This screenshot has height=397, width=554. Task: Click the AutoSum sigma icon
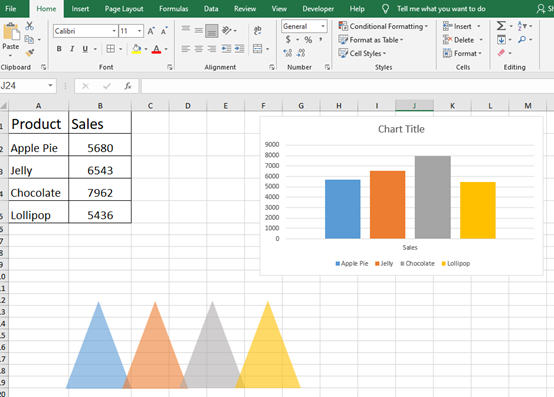pos(501,26)
